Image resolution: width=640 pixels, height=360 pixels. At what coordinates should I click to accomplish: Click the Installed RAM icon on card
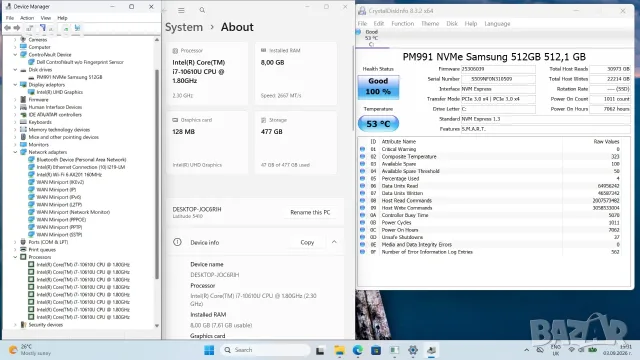(x=264, y=50)
